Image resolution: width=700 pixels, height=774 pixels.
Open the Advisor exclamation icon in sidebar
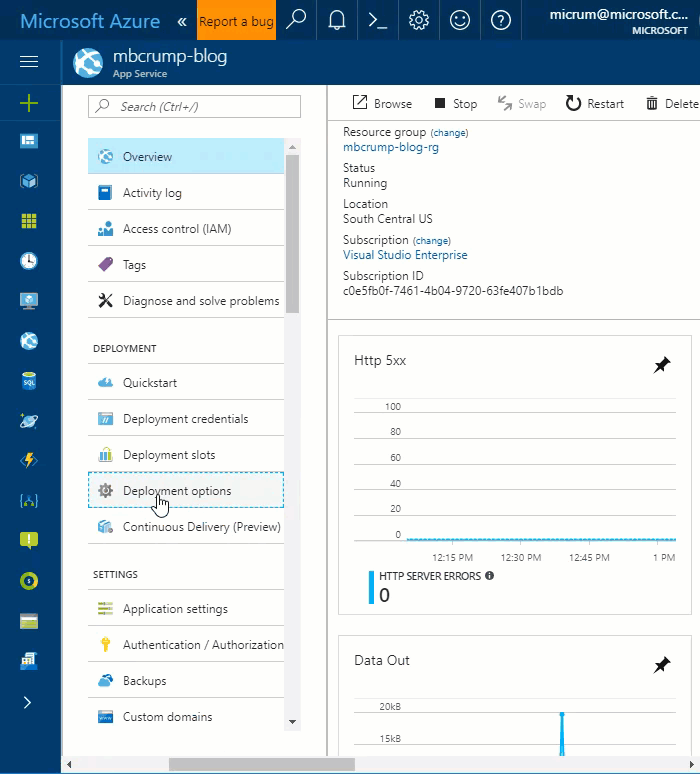pos(29,541)
